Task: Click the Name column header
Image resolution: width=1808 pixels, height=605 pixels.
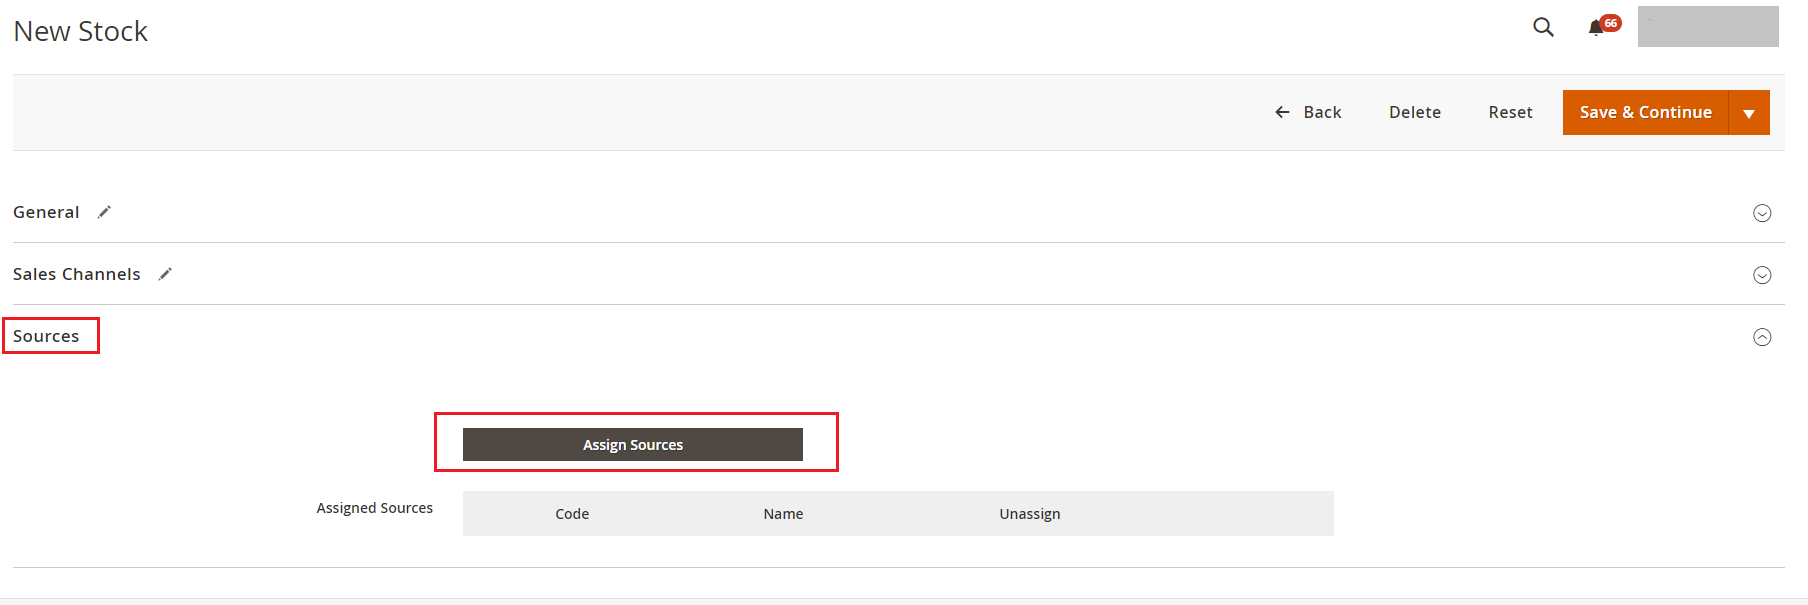Action: click(x=783, y=514)
